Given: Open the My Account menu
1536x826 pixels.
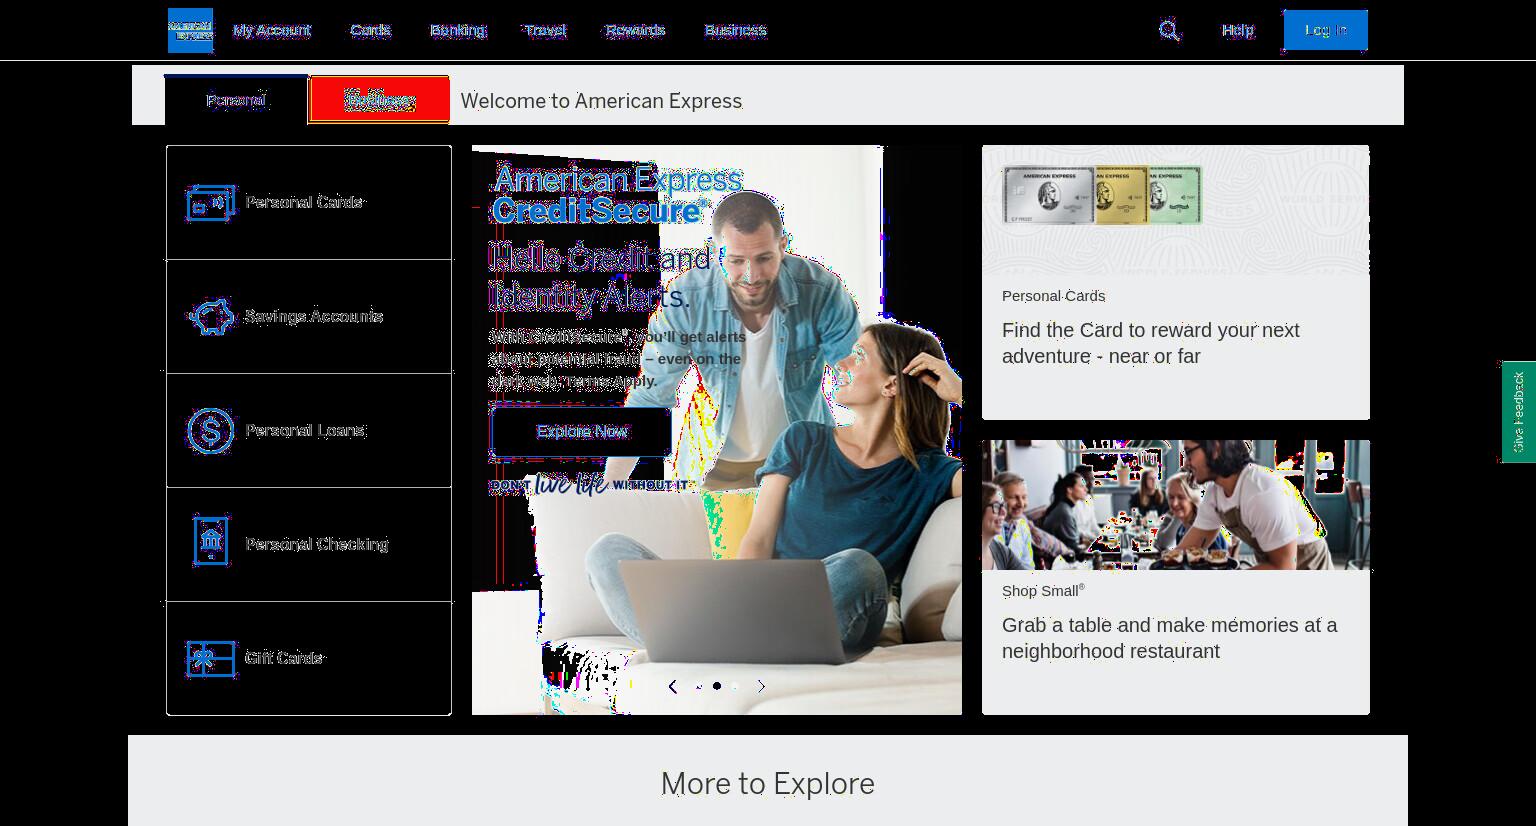Looking at the screenshot, I should 272,30.
